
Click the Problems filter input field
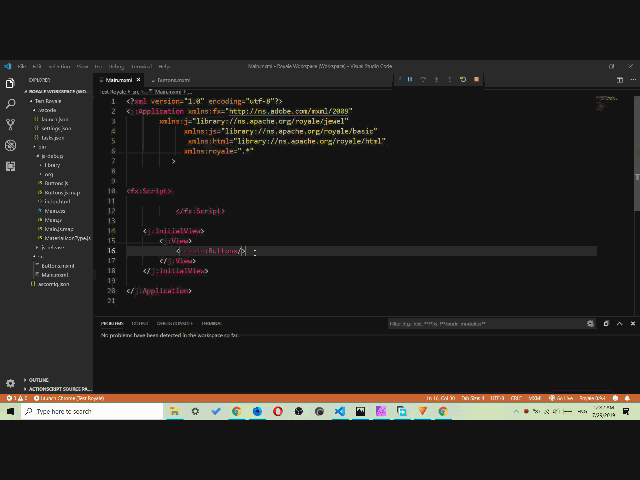[486, 324]
